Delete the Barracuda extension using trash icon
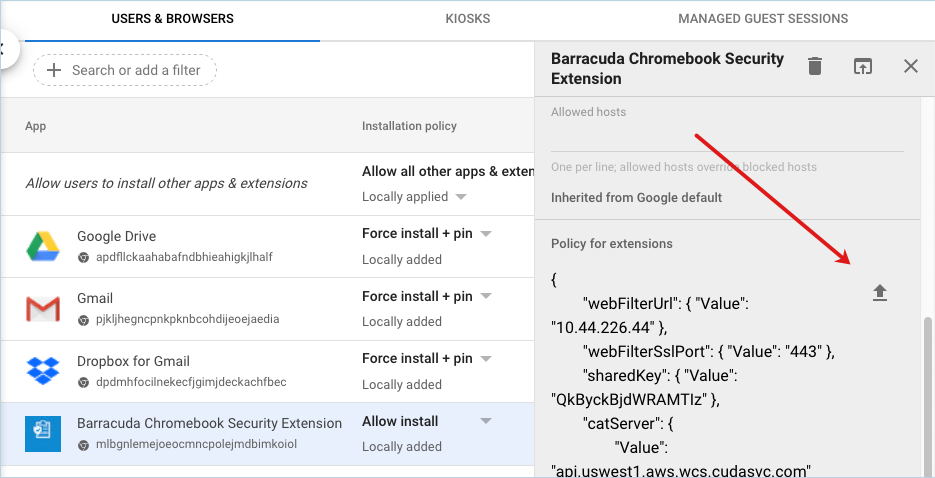935x478 pixels. (x=815, y=66)
